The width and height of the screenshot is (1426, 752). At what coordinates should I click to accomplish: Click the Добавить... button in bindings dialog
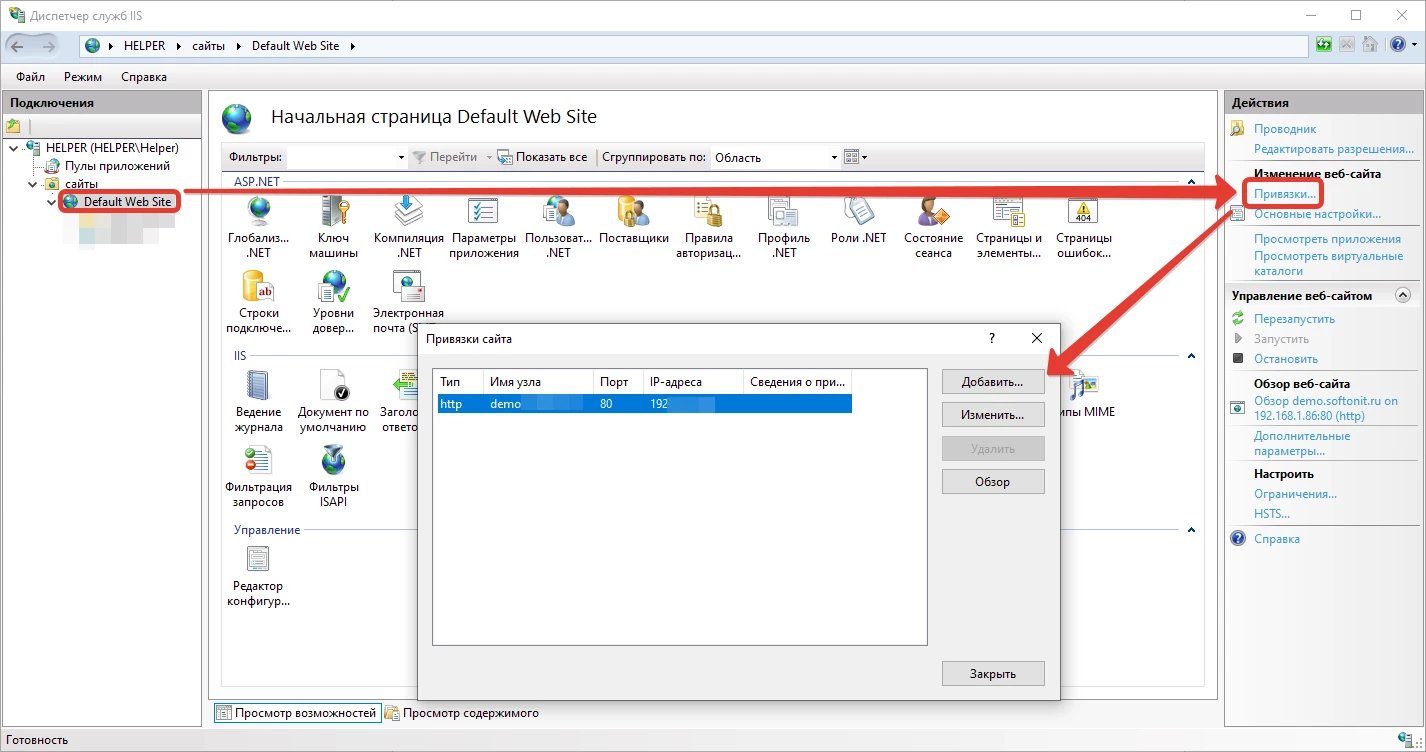point(992,382)
